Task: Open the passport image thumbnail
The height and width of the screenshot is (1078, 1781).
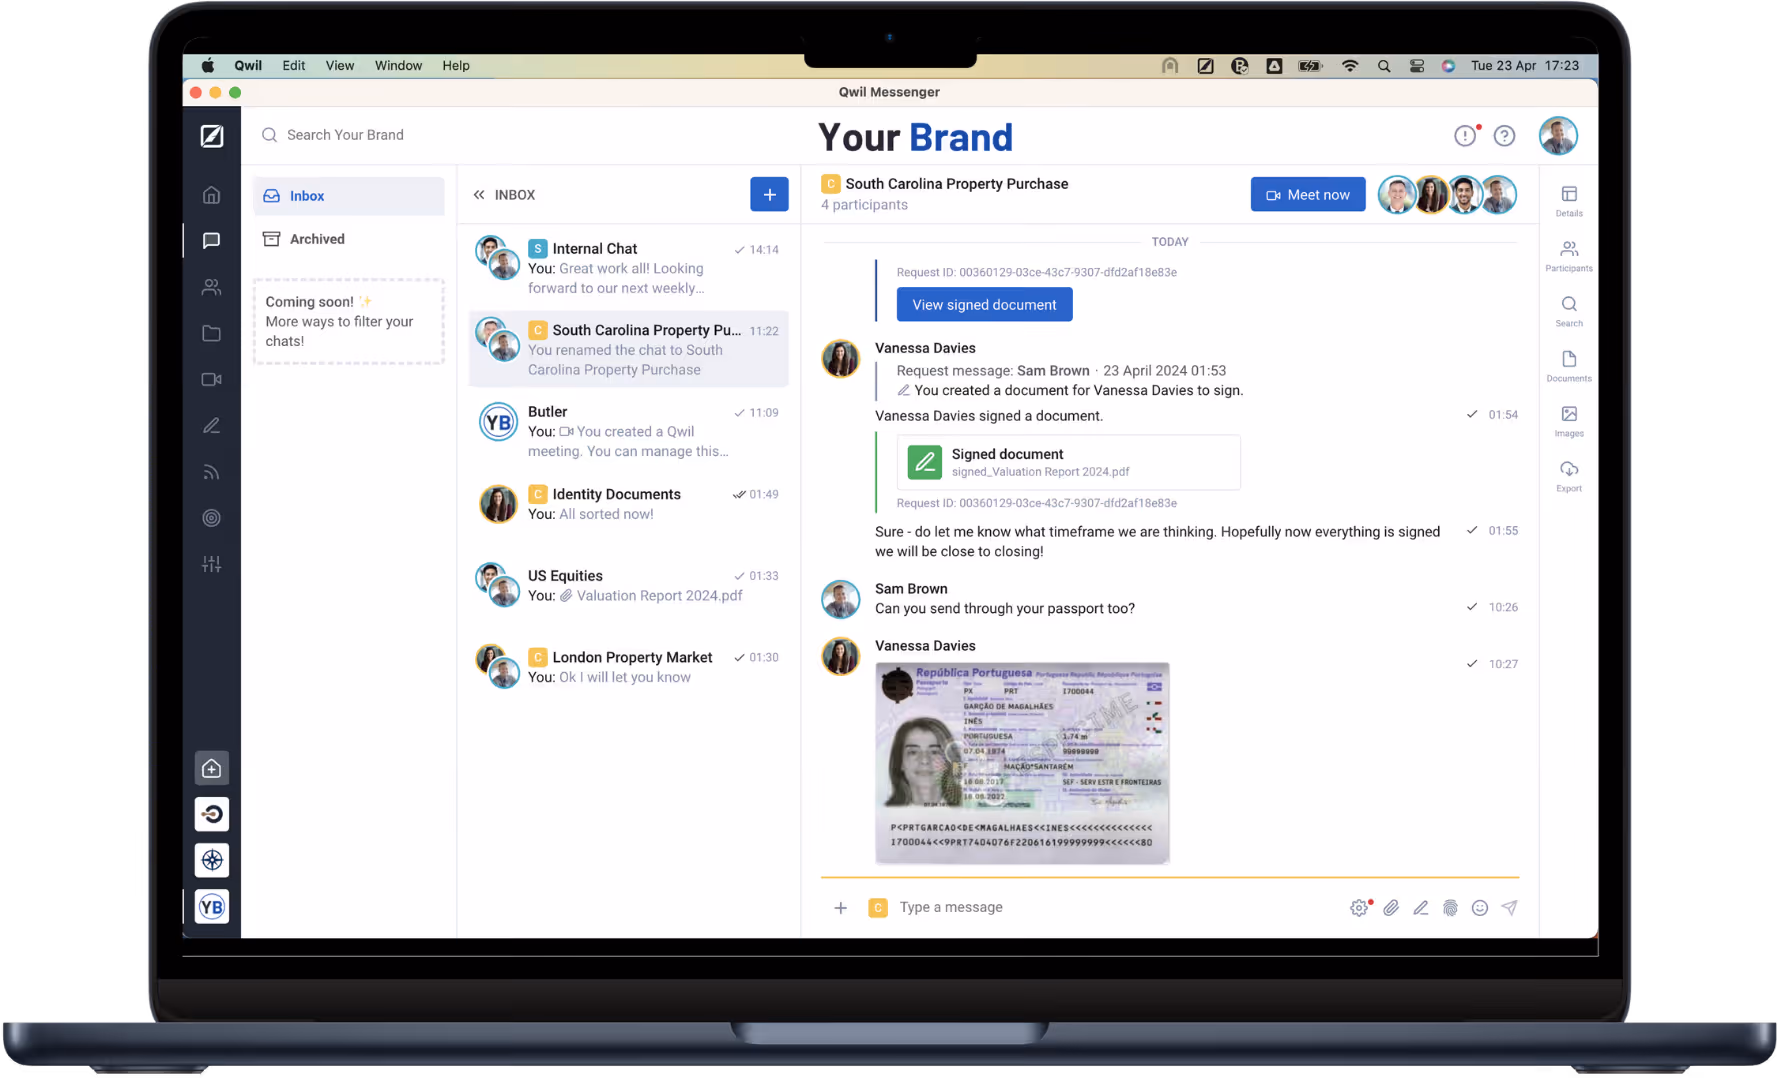Action: pyautogui.click(x=1022, y=763)
